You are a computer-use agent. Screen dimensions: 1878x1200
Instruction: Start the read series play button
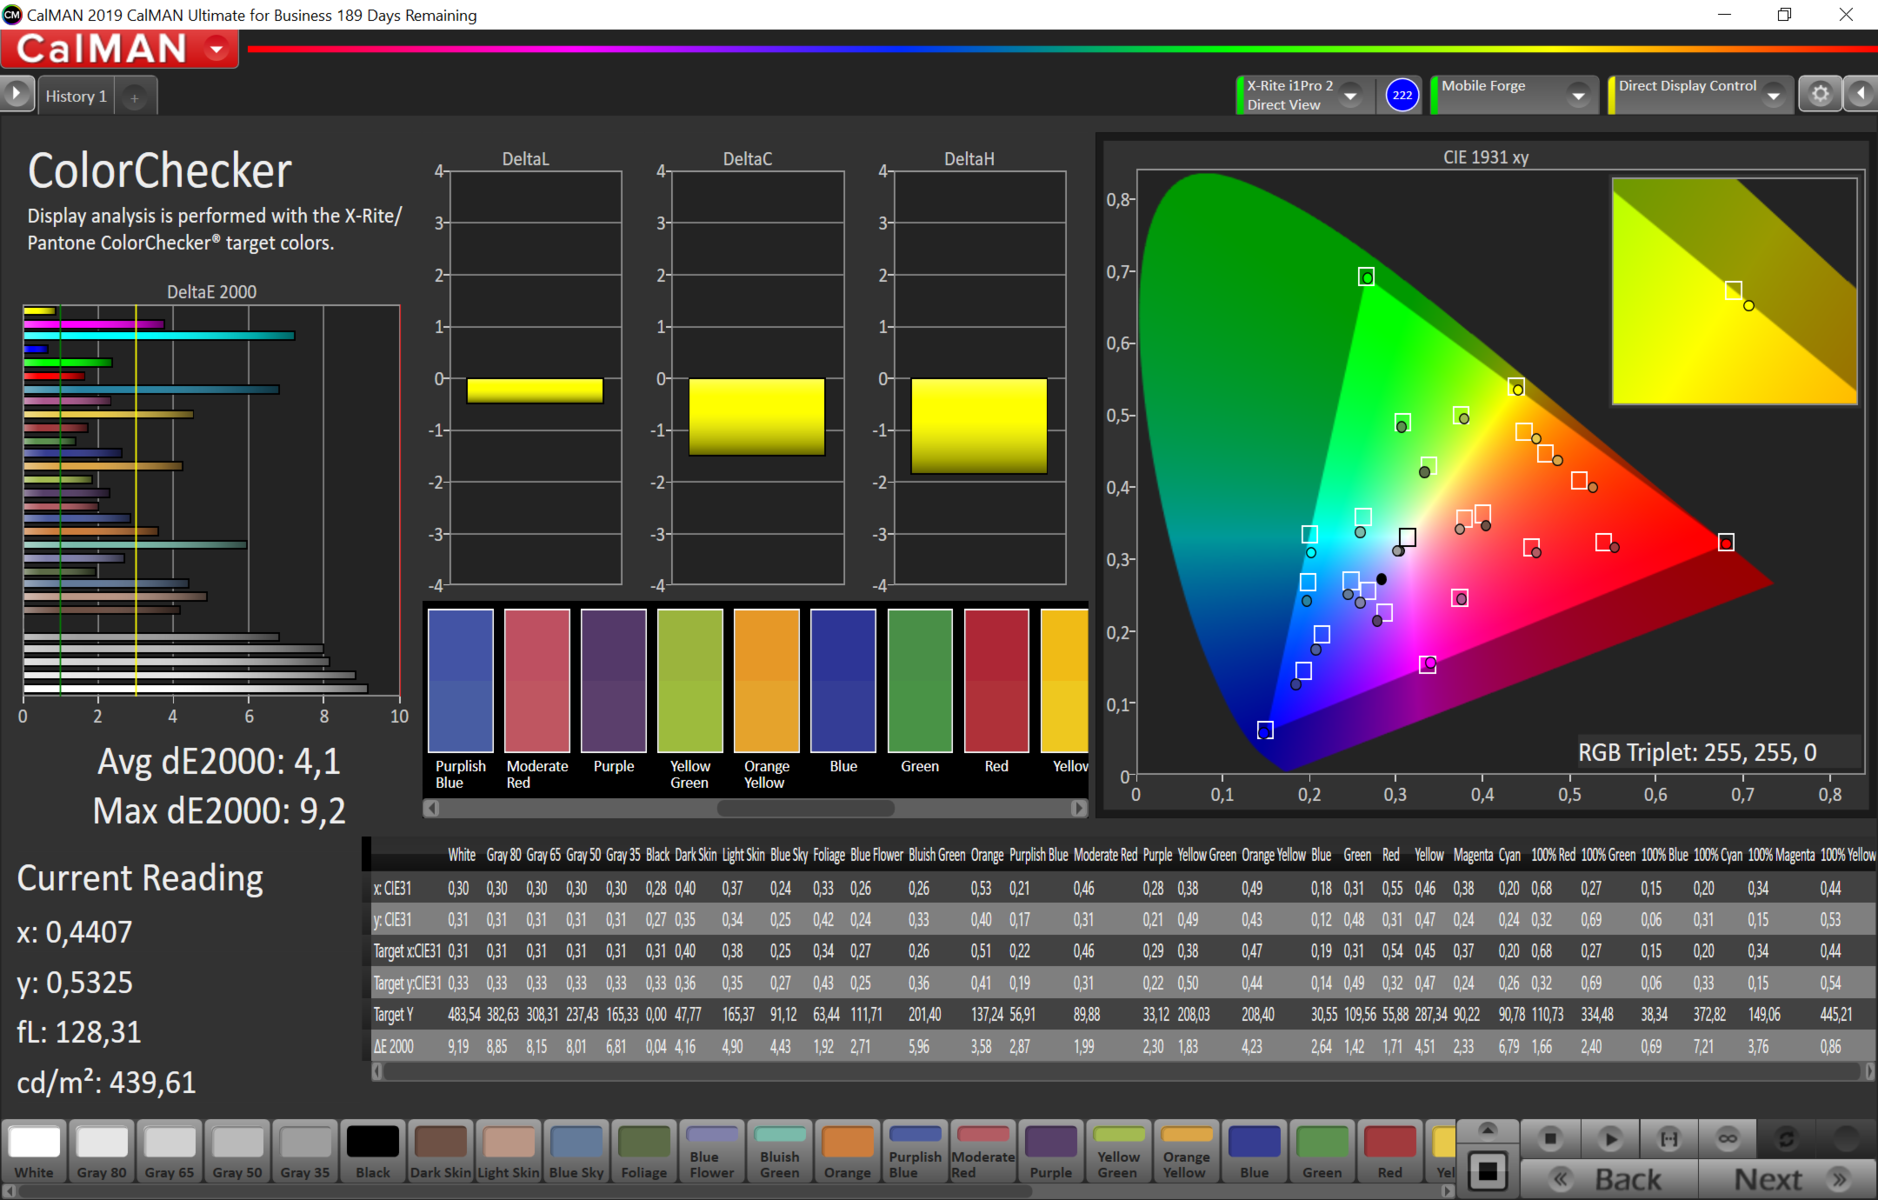point(1610,1139)
